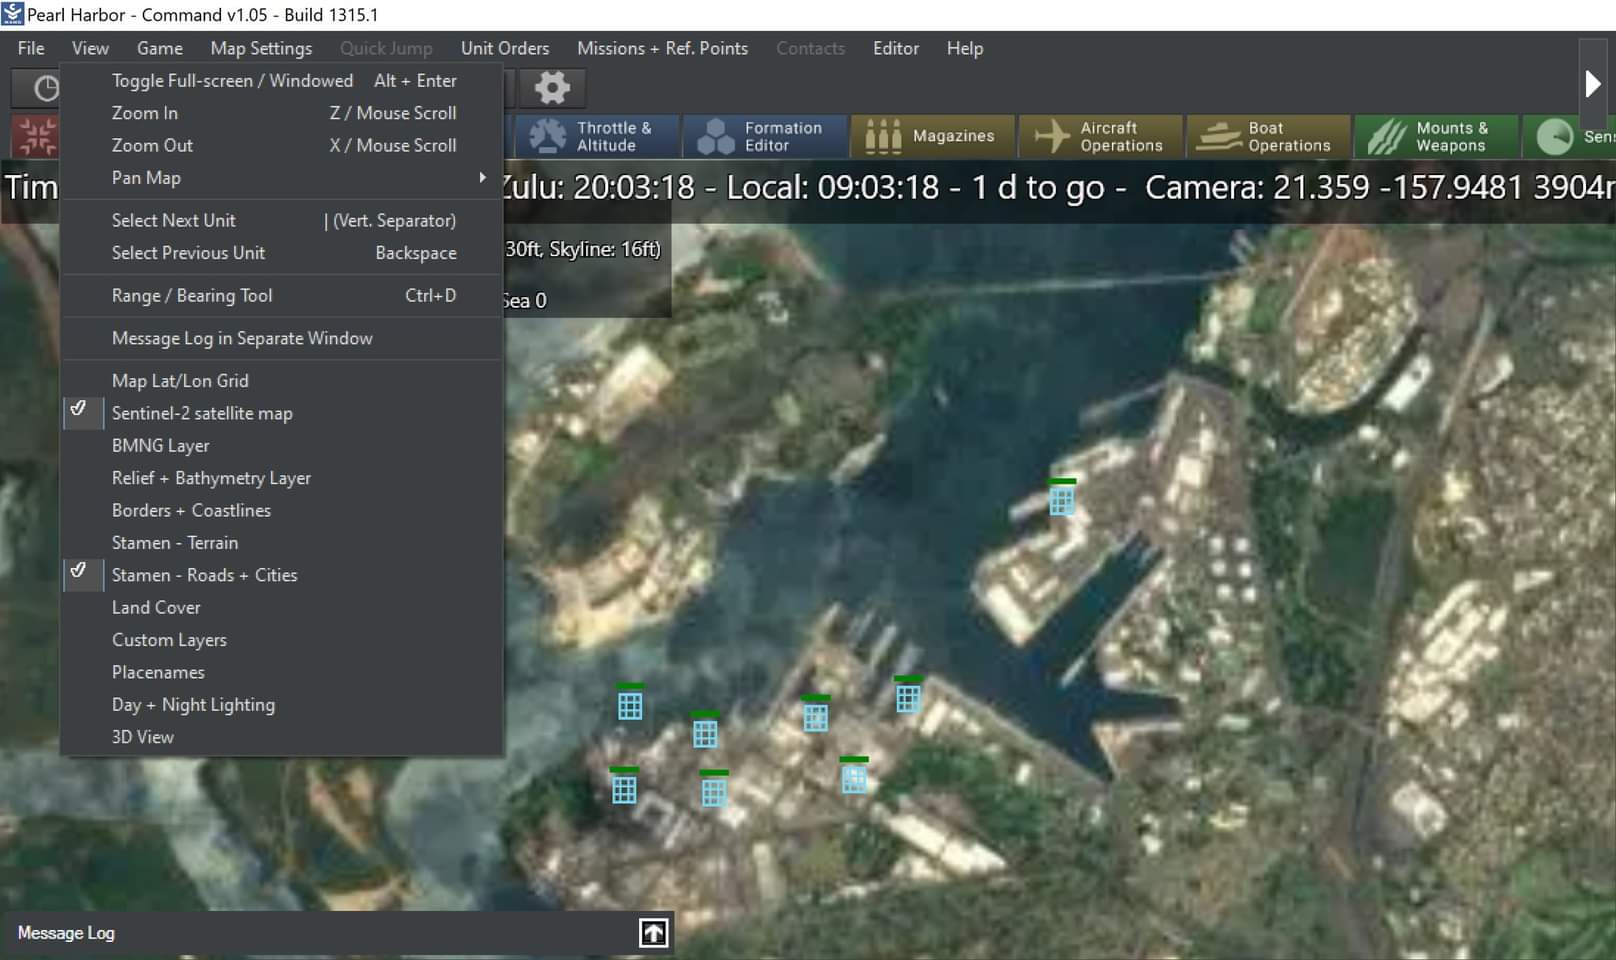Image resolution: width=1616 pixels, height=960 pixels.
Task: Toggle the Land Cover layer
Action: [281, 608]
